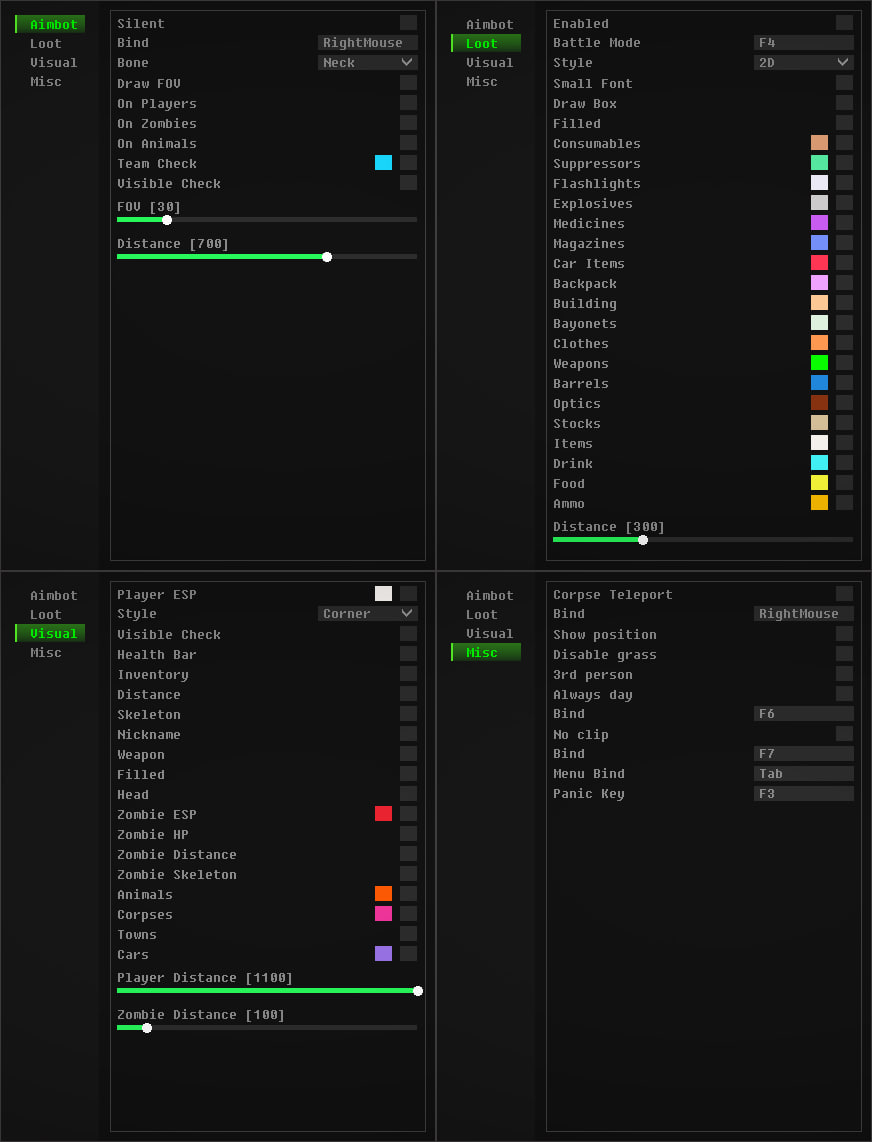
Task: Click the FOV slider handle
Action: coord(167,220)
